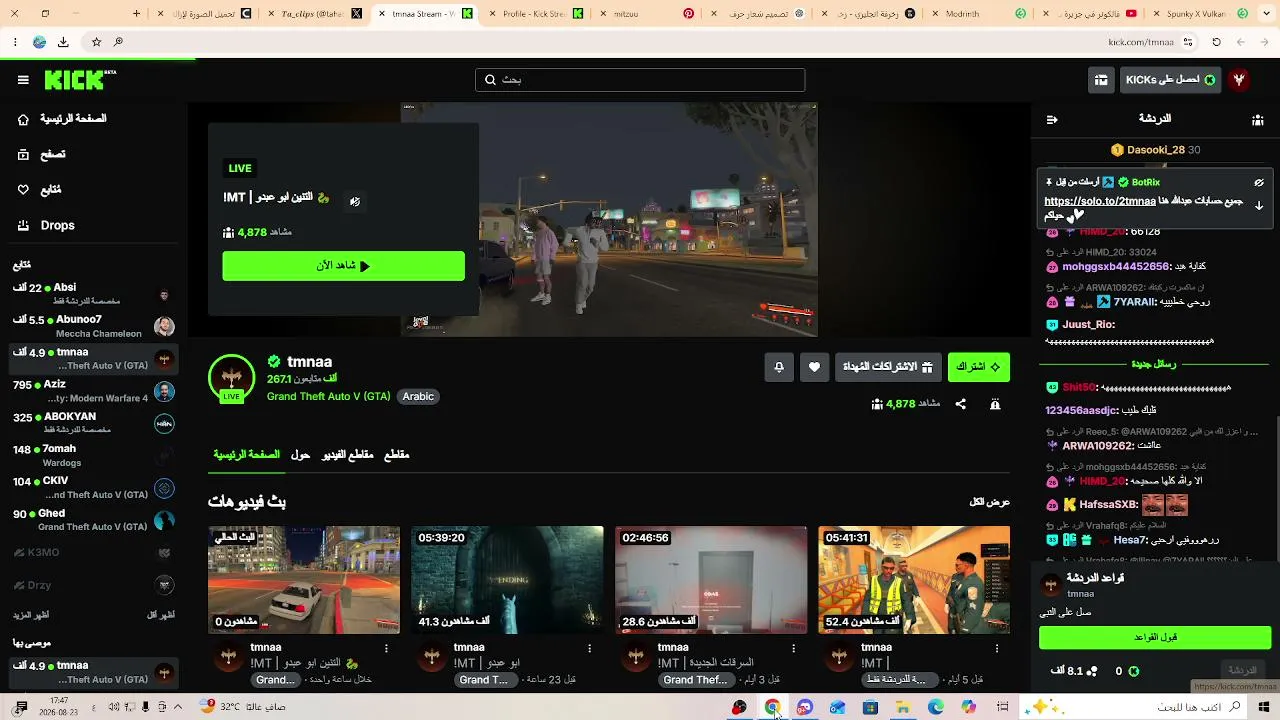Open options menu for the 05:41:31 video
The width and height of the screenshot is (1280, 720).
pos(998,648)
